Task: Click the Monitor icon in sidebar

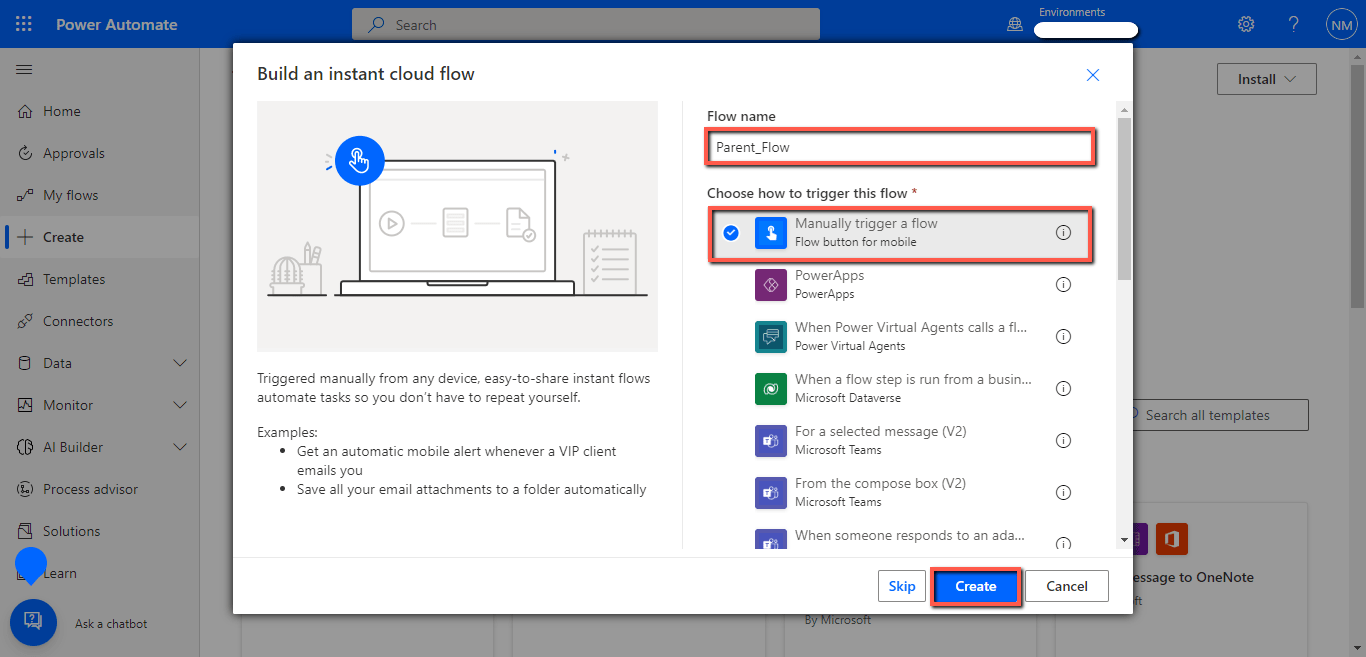Action: pyautogui.click(x=25, y=405)
